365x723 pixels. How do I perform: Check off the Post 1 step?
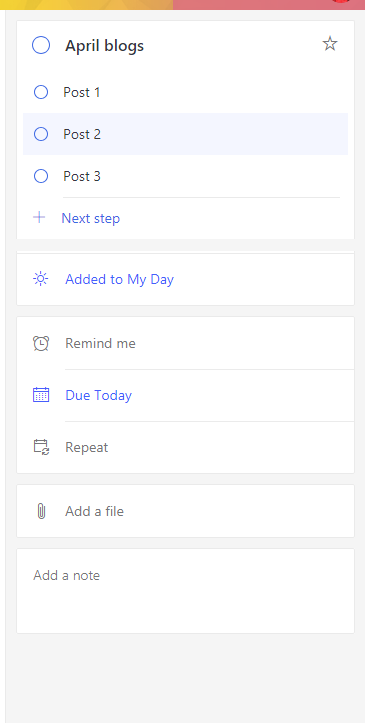pos(41,92)
